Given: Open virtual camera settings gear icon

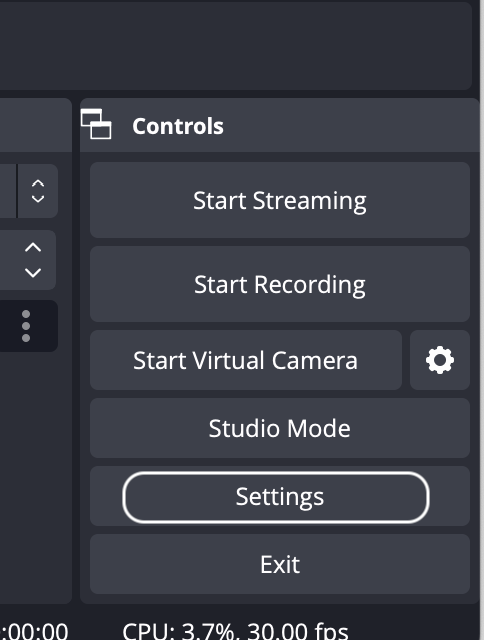Looking at the screenshot, I should 440,360.
